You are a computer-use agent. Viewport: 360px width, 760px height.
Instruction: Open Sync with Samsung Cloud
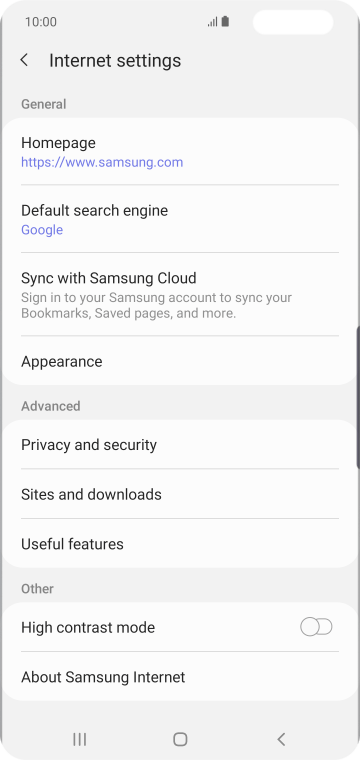pos(180,294)
